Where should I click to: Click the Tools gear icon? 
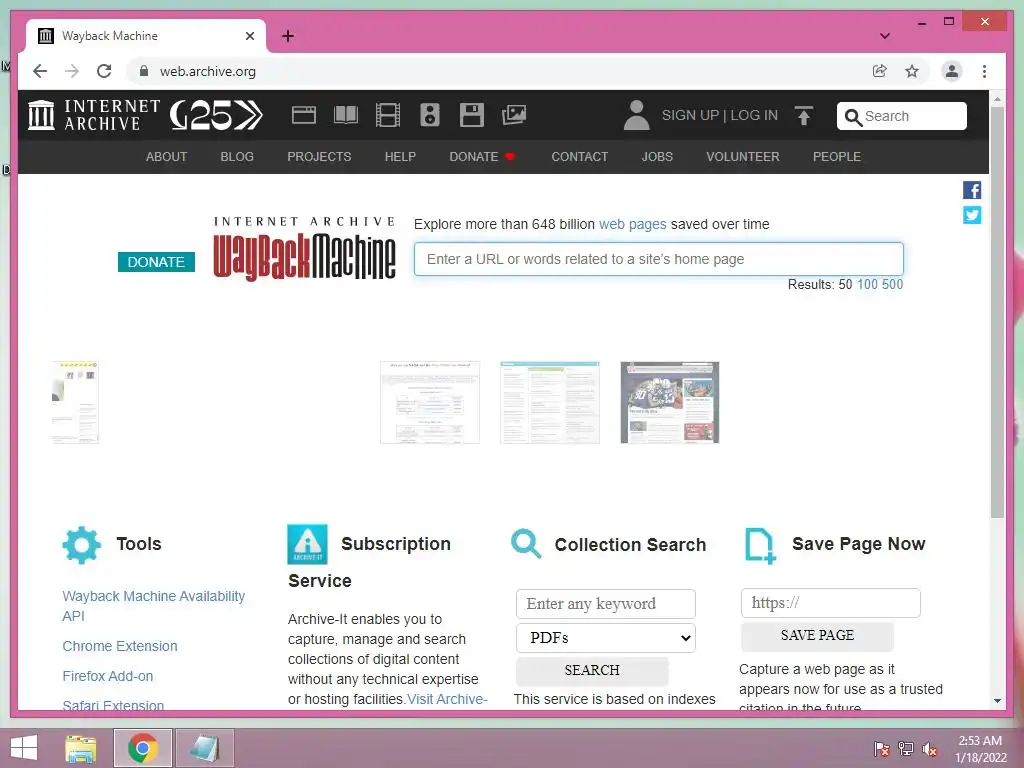pos(82,545)
